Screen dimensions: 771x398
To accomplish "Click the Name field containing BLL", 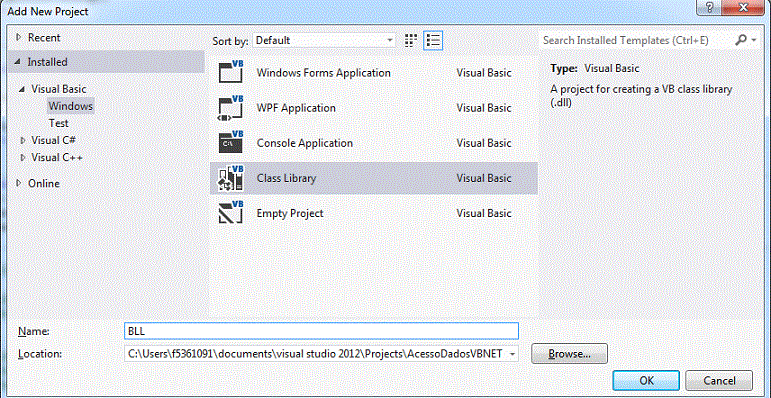I will 322,331.
